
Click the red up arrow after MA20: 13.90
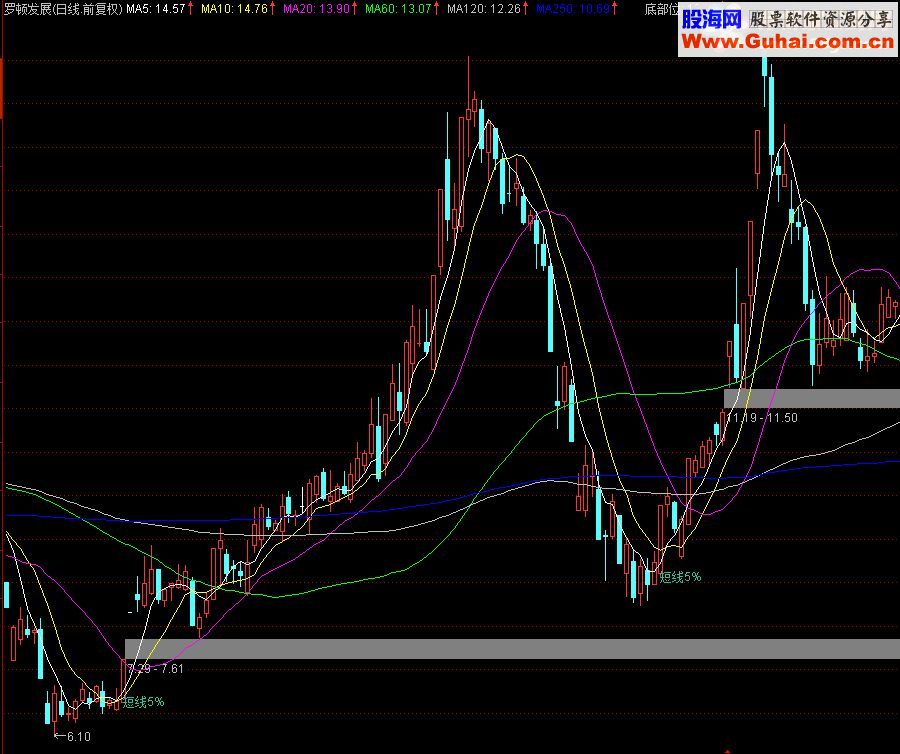[x=354, y=9]
